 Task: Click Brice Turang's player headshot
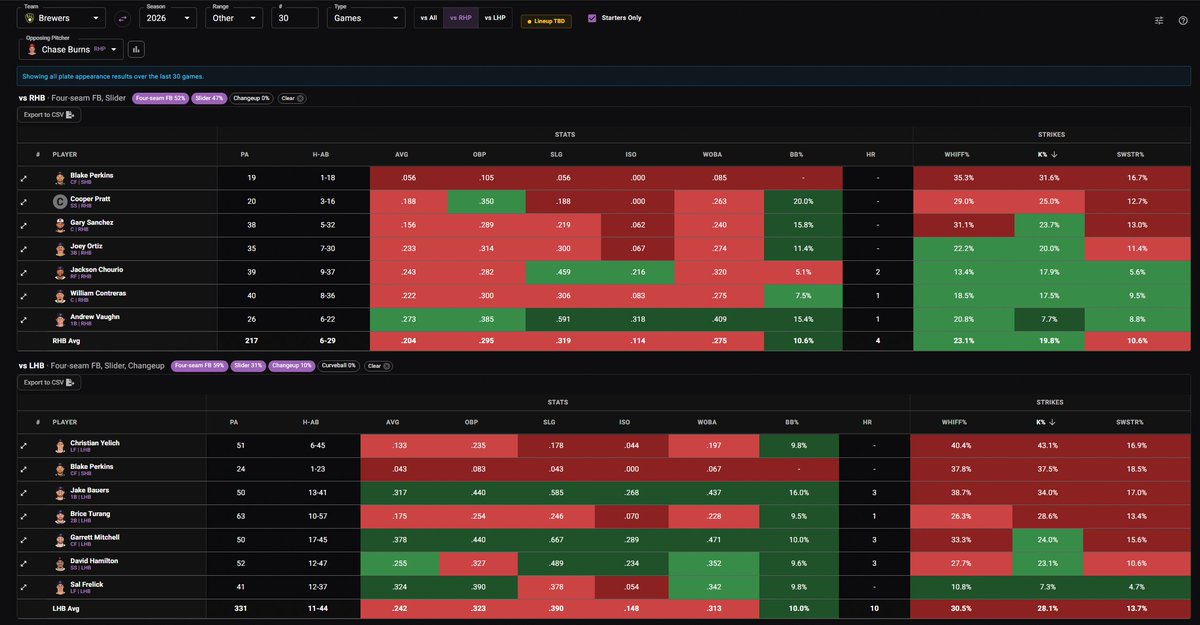61,515
